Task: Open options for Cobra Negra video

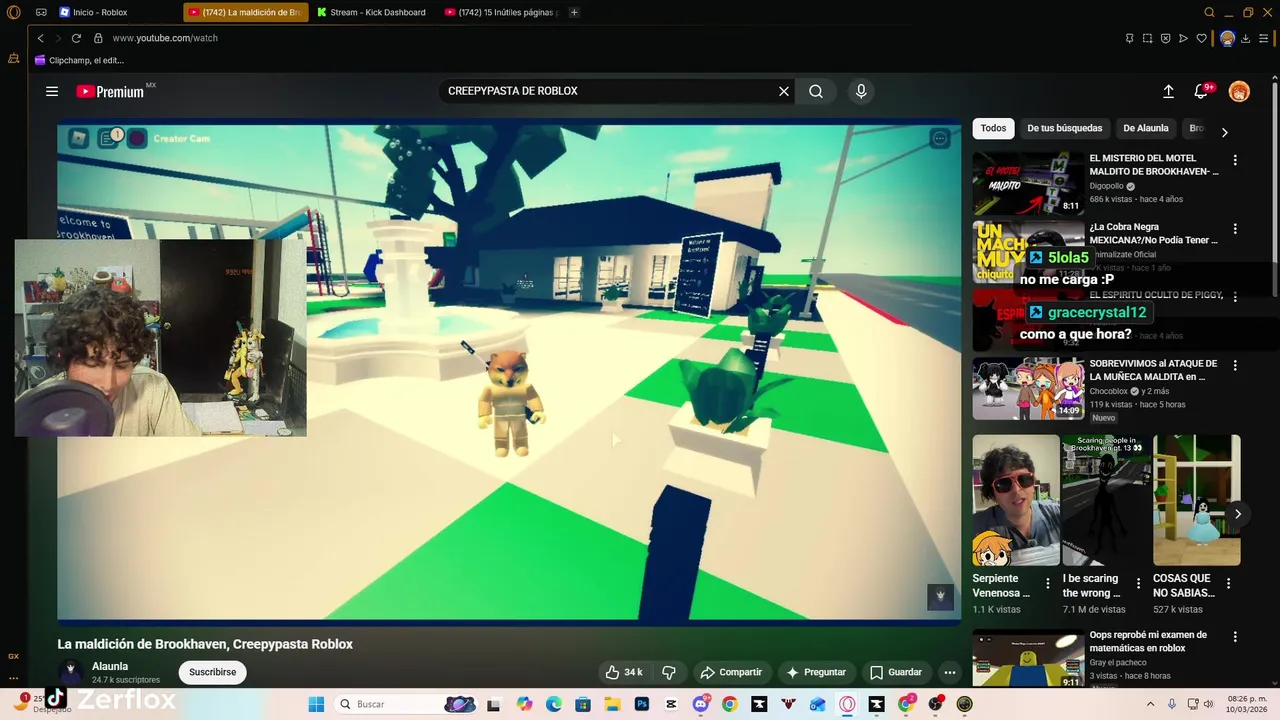Action: click(x=1235, y=229)
